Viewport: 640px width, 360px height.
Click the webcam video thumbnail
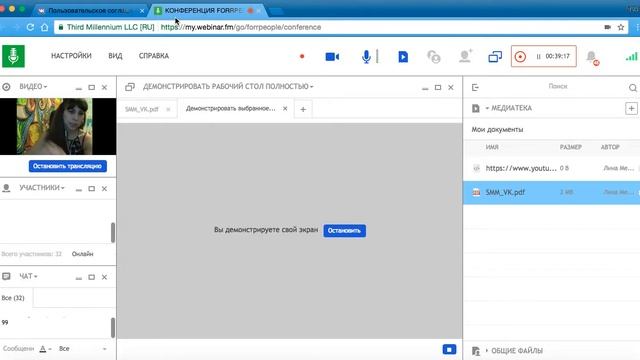(58, 126)
